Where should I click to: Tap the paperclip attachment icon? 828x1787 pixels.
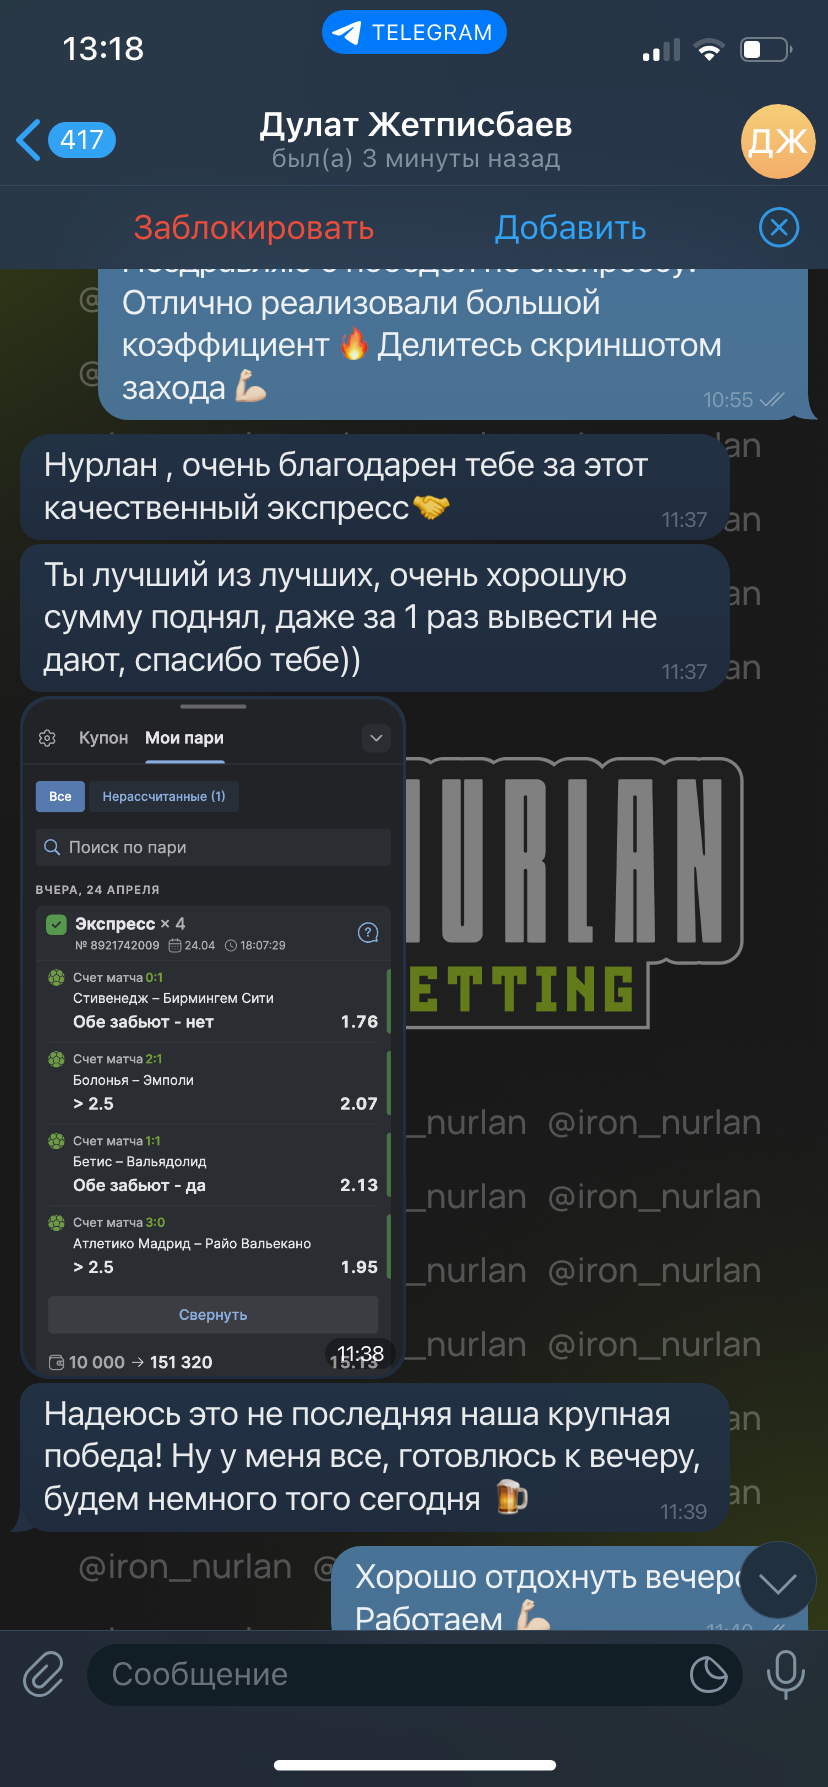[x=43, y=1674]
